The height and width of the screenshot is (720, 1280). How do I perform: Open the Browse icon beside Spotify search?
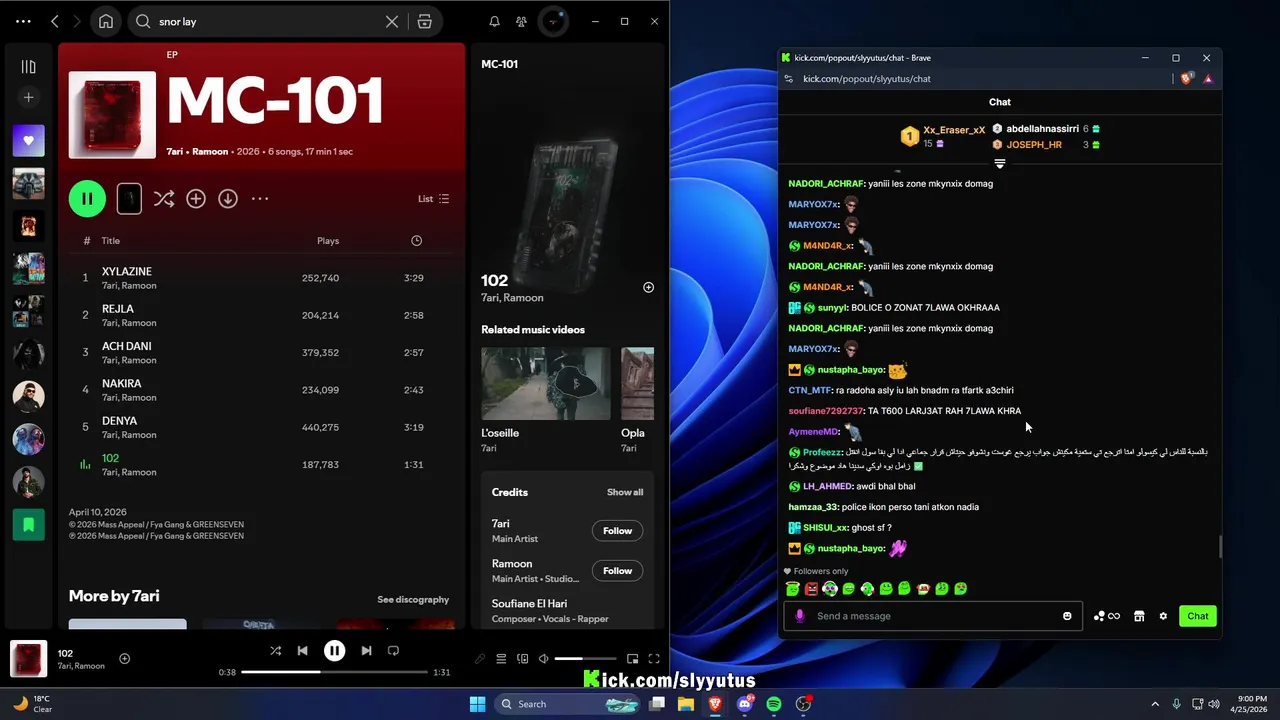424,21
